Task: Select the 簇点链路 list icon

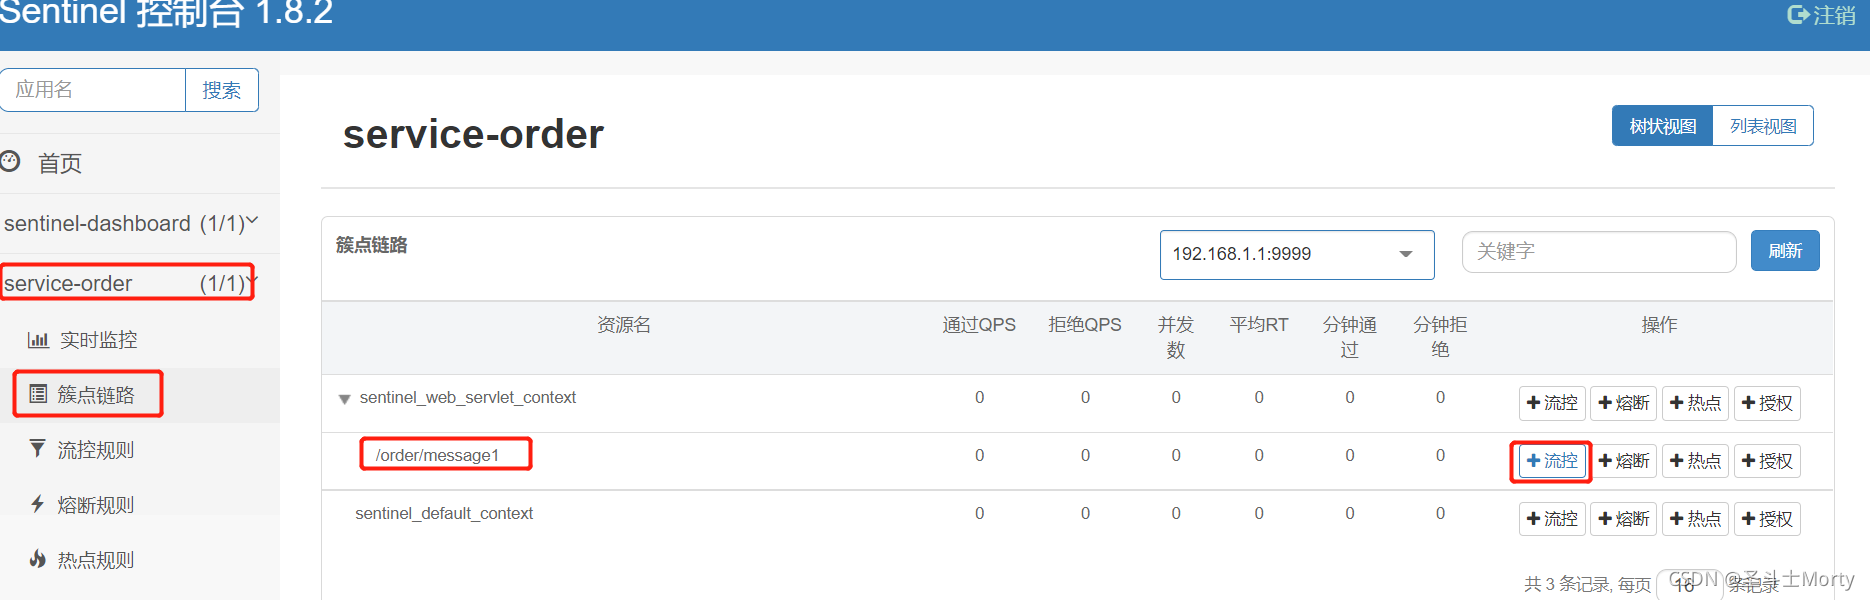Action: click(x=38, y=394)
